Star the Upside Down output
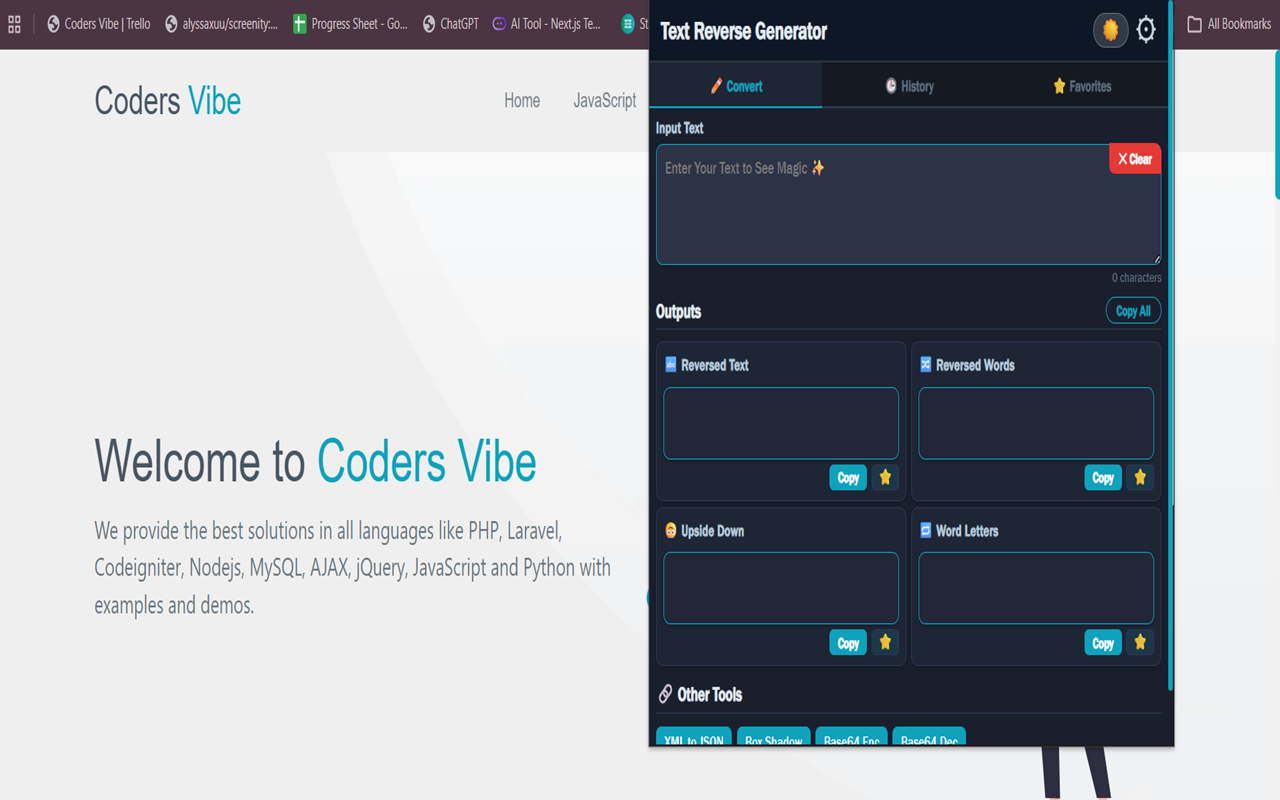Image resolution: width=1280 pixels, height=800 pixels. pos(885,643)
